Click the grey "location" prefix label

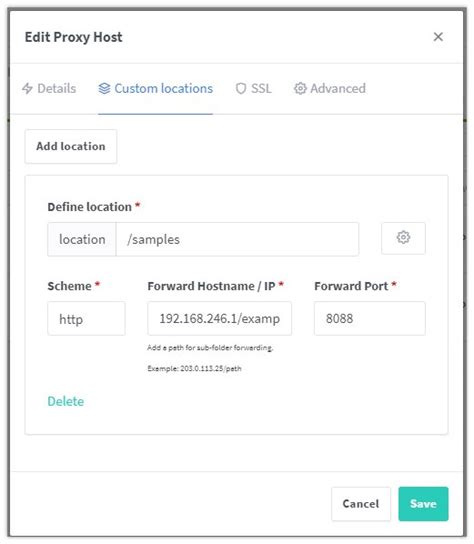(x=82, y=239)
